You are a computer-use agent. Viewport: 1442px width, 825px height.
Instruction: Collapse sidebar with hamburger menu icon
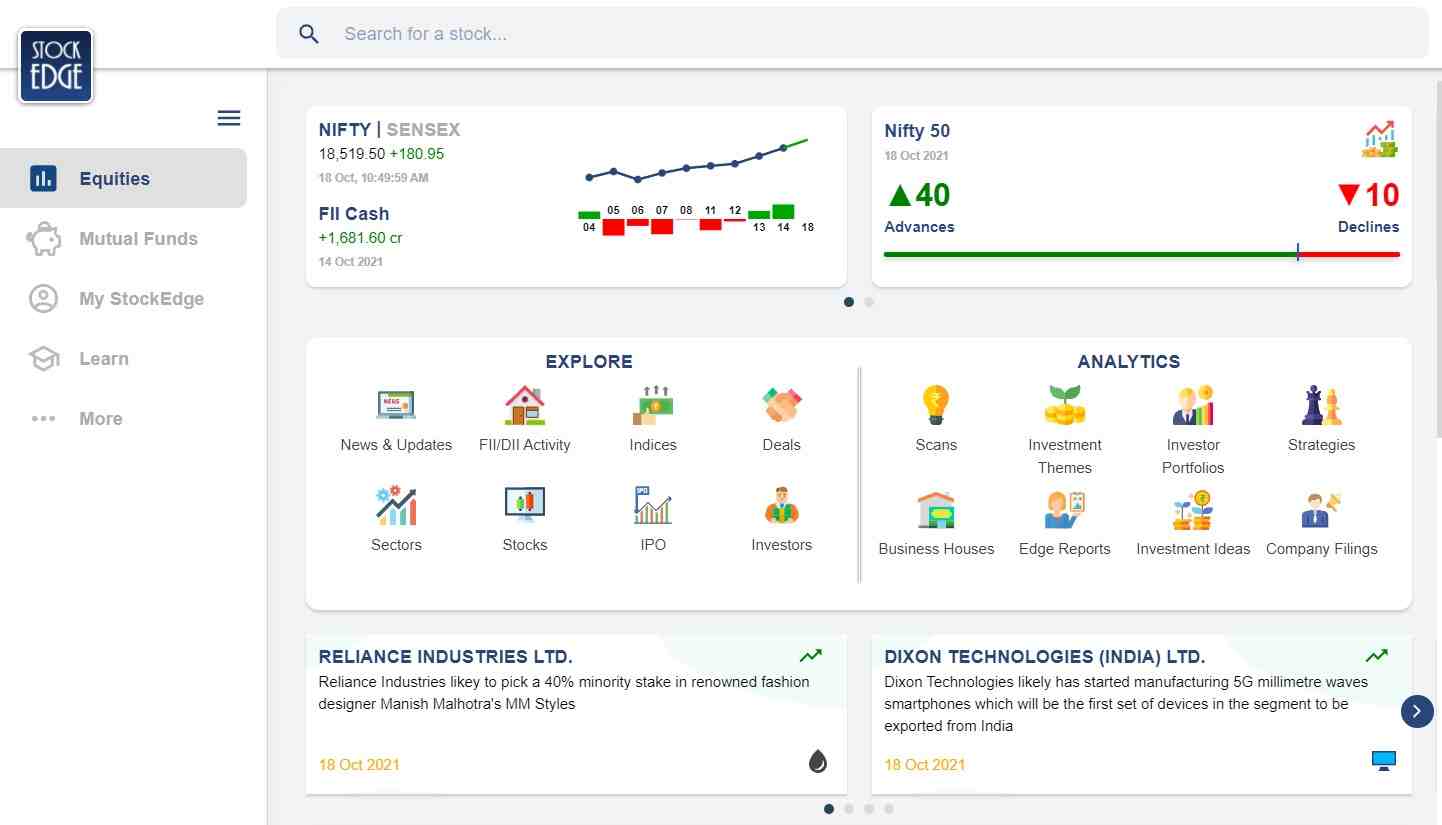(229, 118)
